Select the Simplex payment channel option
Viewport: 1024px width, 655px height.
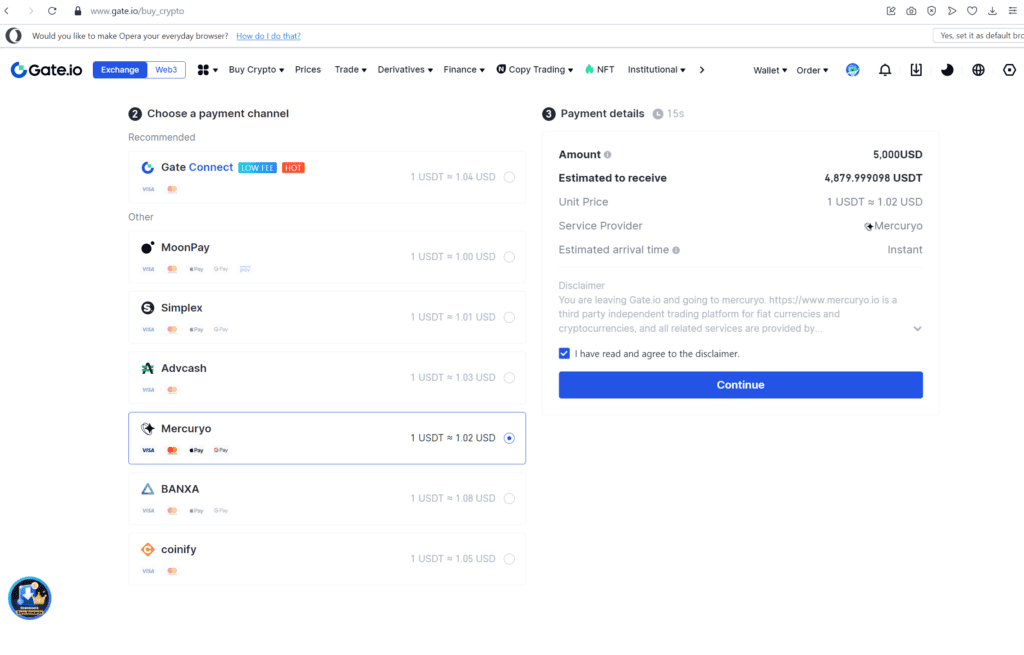(327, 316)
